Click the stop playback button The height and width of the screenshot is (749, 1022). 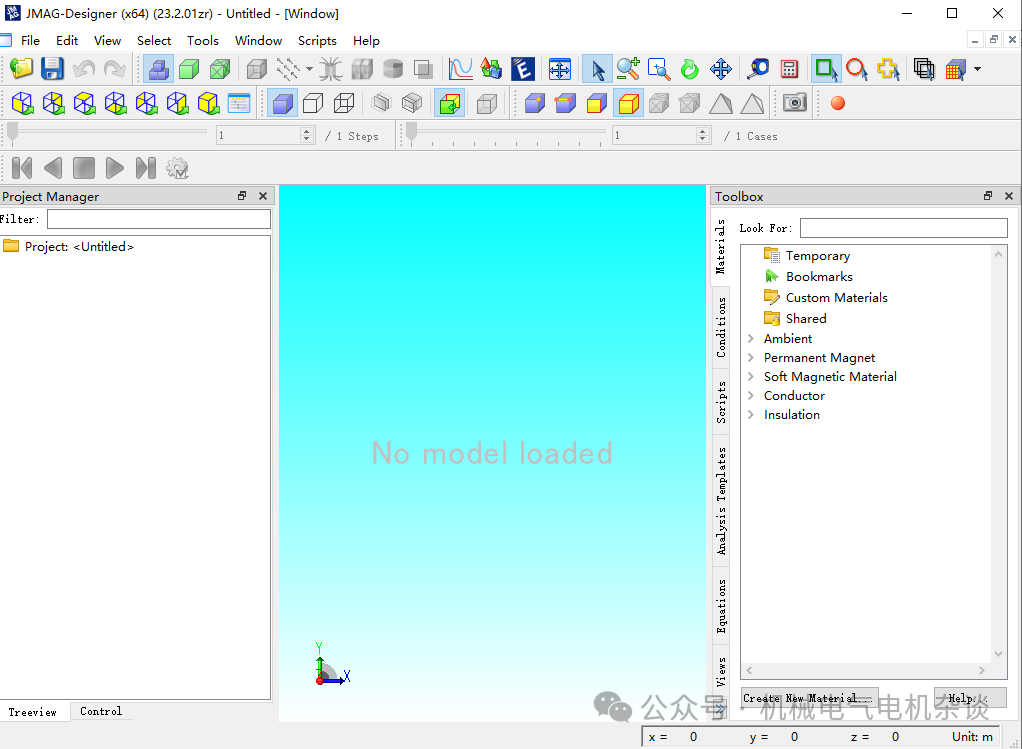pyautogui.click(x=83, y=168)
